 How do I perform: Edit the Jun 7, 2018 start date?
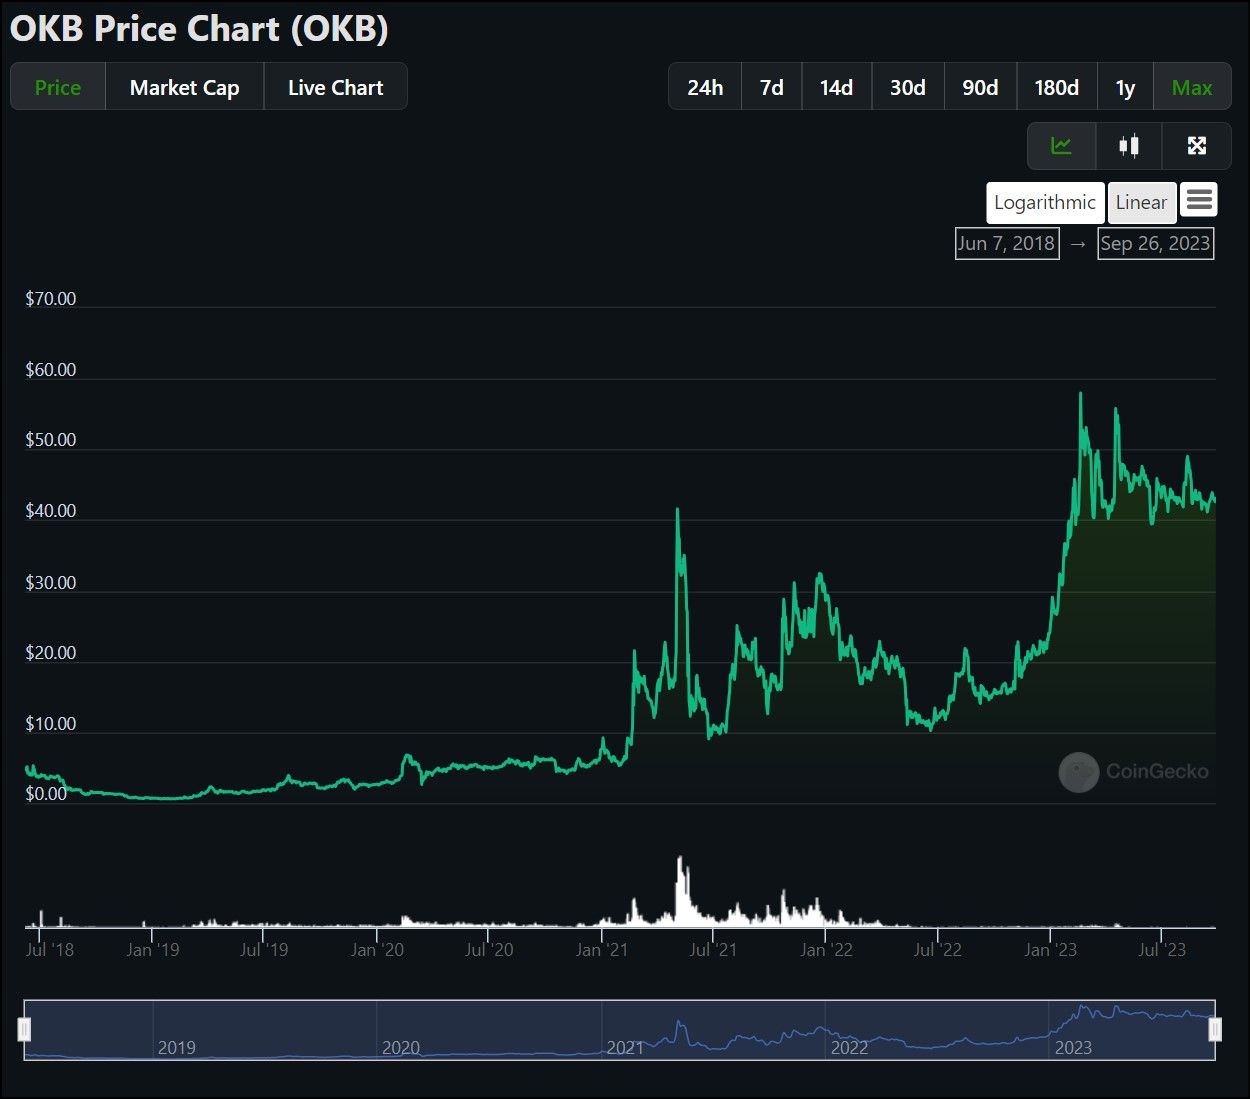tap(1006, 243)
